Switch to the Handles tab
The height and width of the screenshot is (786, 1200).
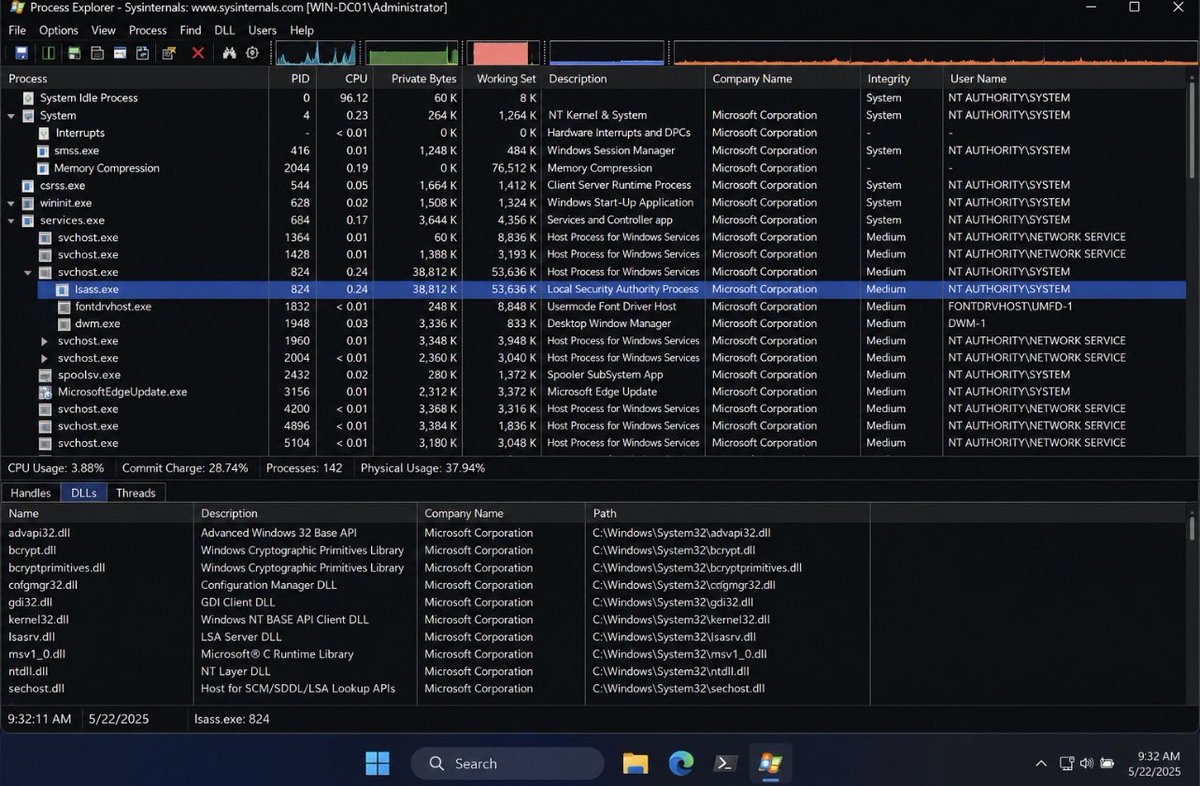coord(31,493)
